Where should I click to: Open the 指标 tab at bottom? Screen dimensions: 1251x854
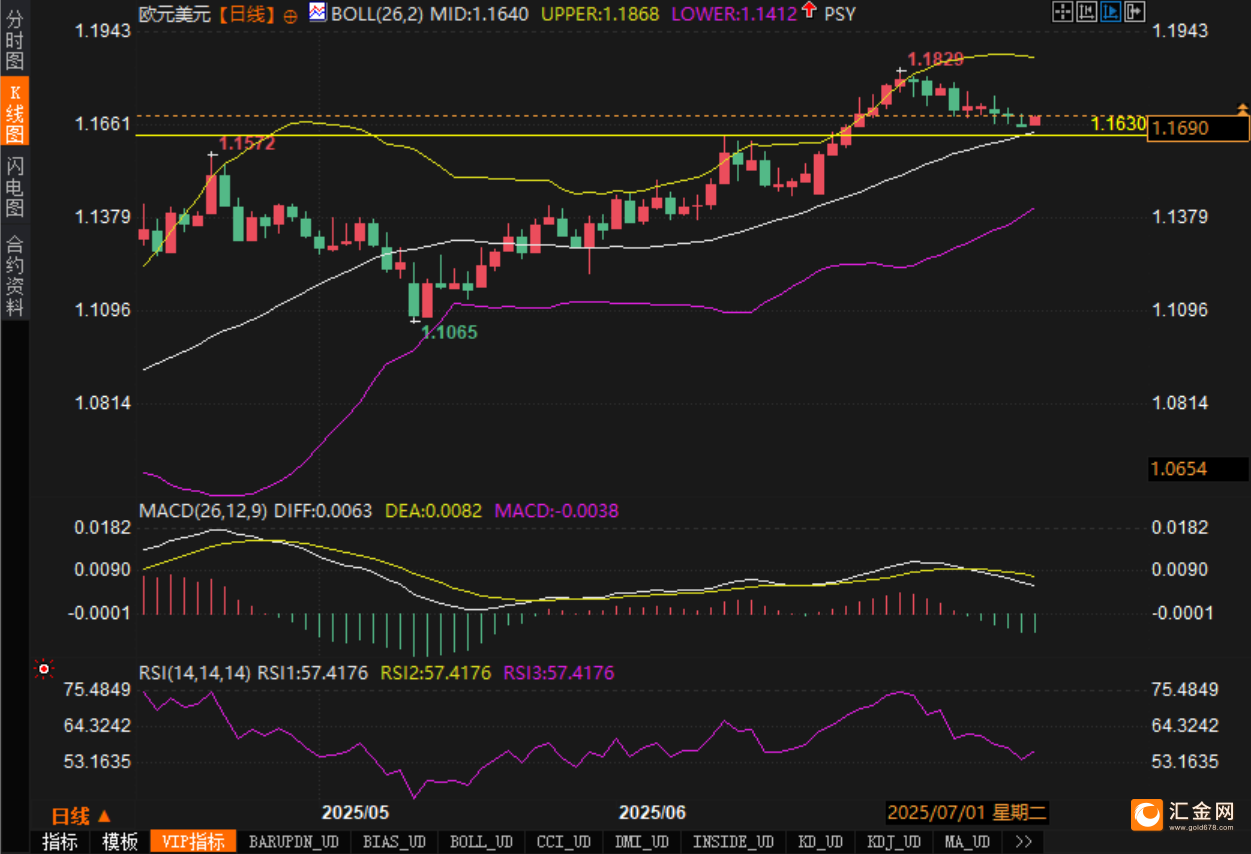[59, 842]
